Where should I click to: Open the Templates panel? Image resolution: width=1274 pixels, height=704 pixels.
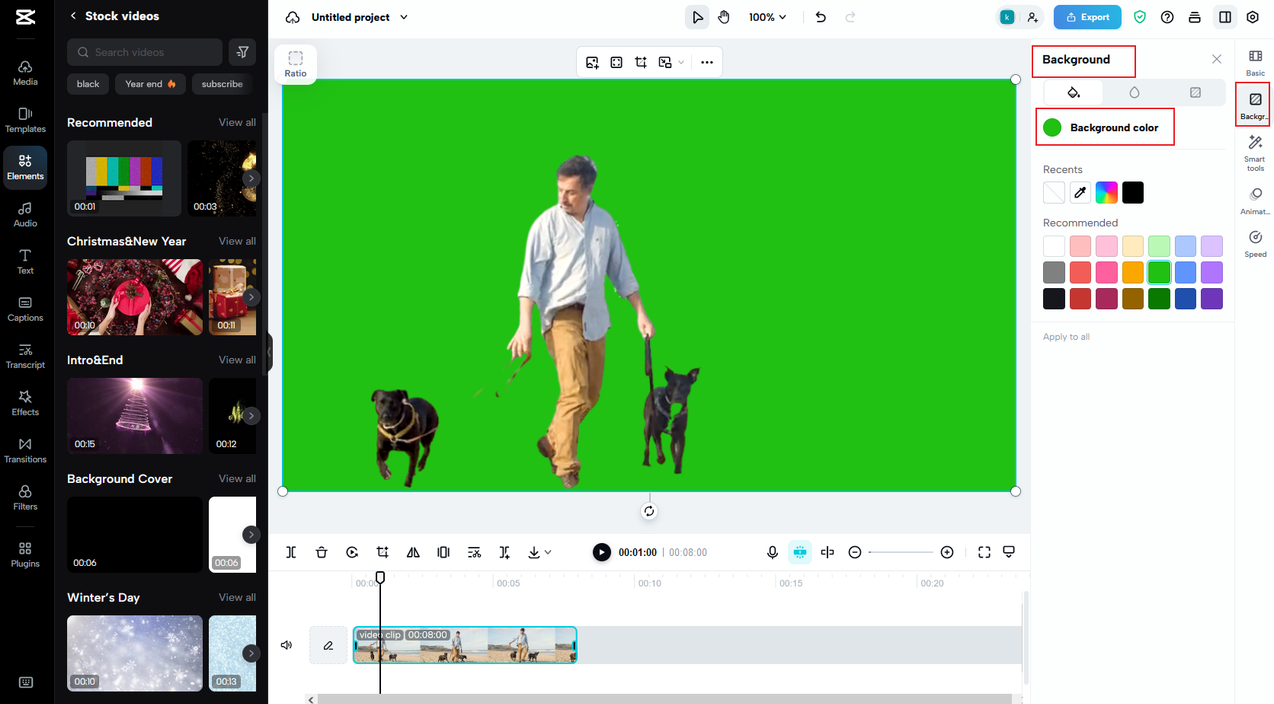[25, 120]
